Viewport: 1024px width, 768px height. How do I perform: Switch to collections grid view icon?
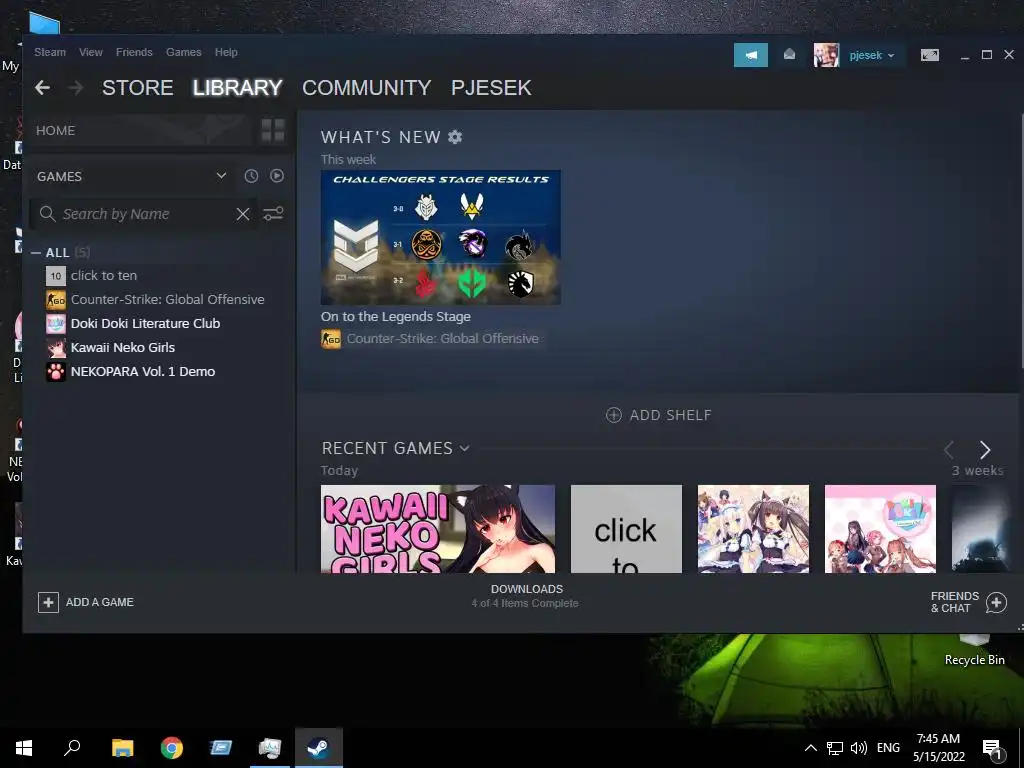(x=273, y=131)
